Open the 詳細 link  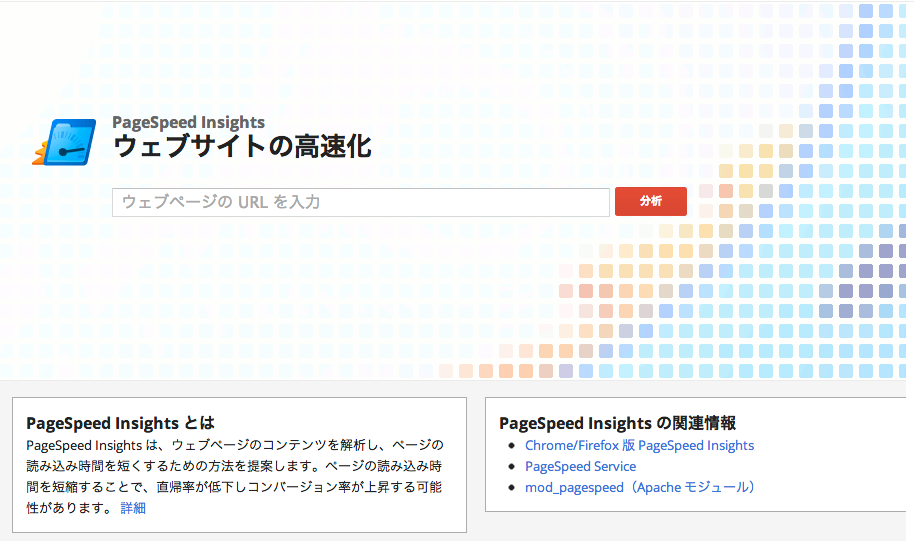(x=133, y=508)
